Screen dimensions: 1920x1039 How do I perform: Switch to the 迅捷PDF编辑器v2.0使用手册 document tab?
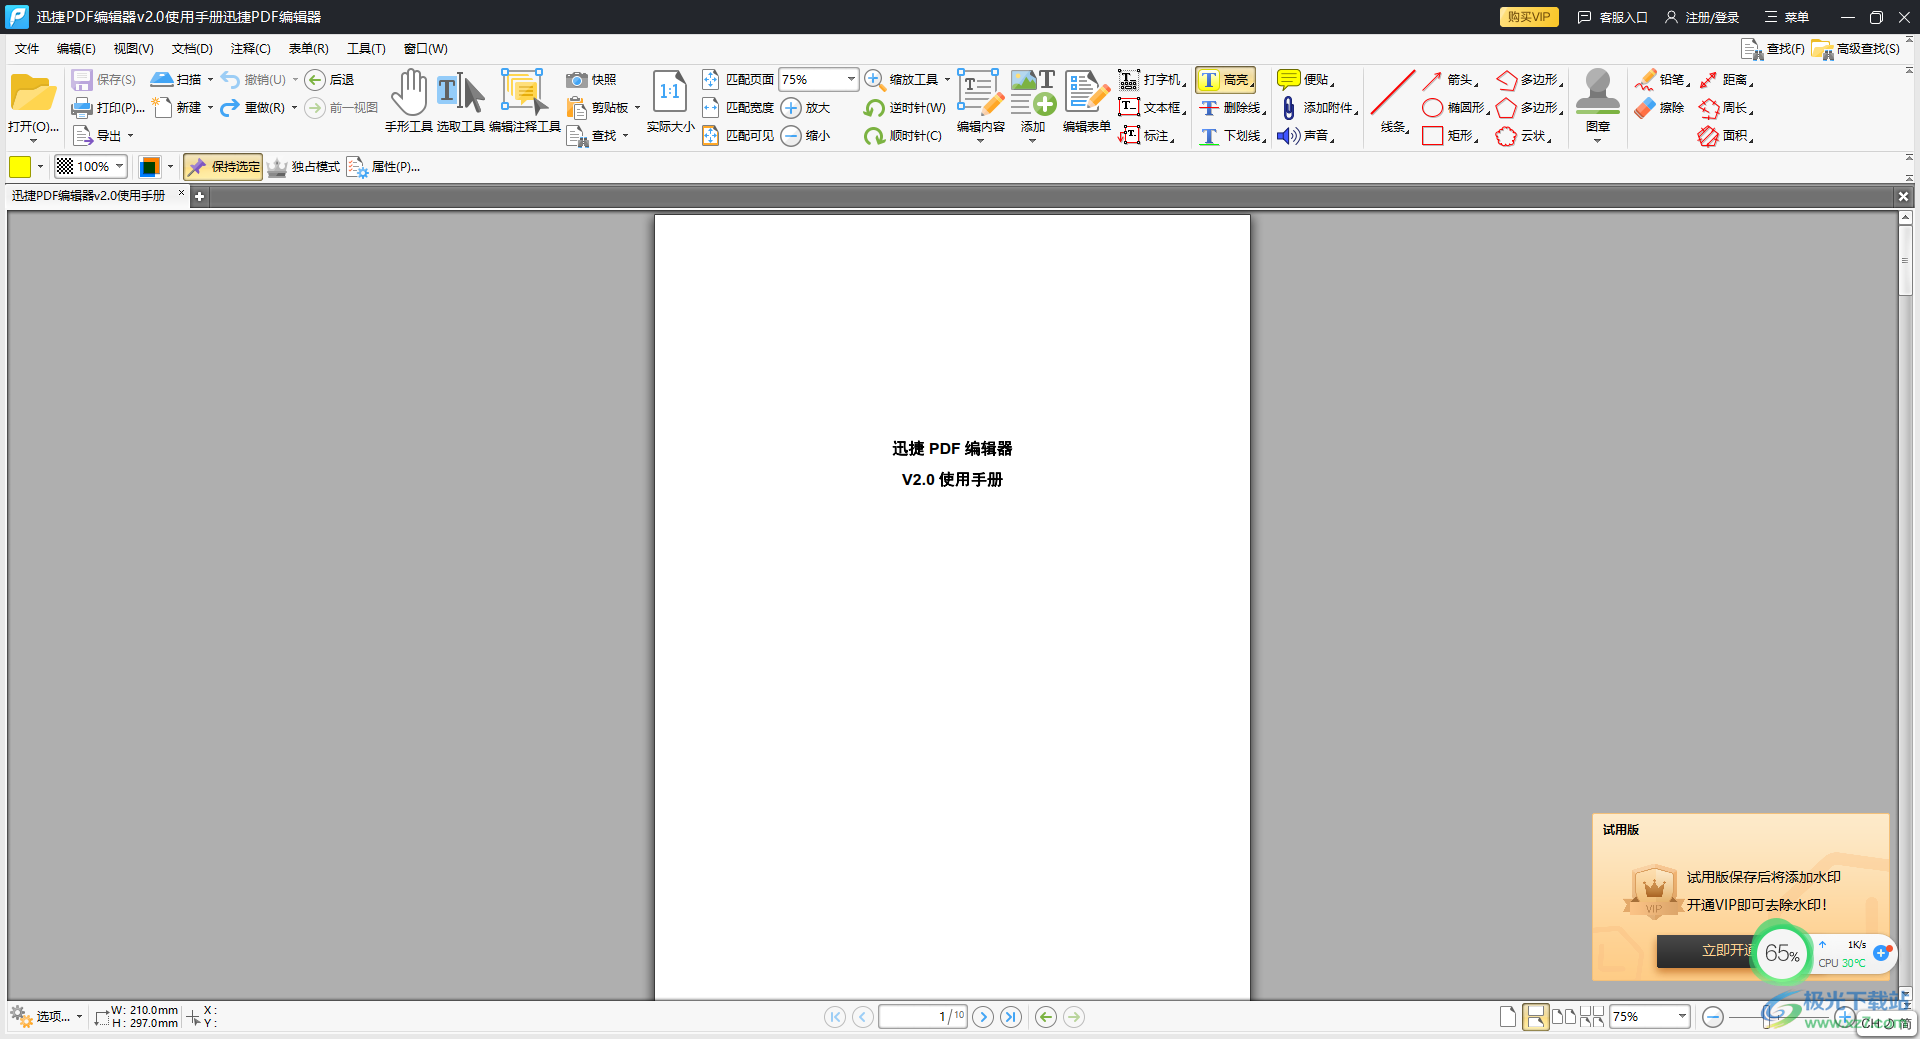click(x=89, y=196)
